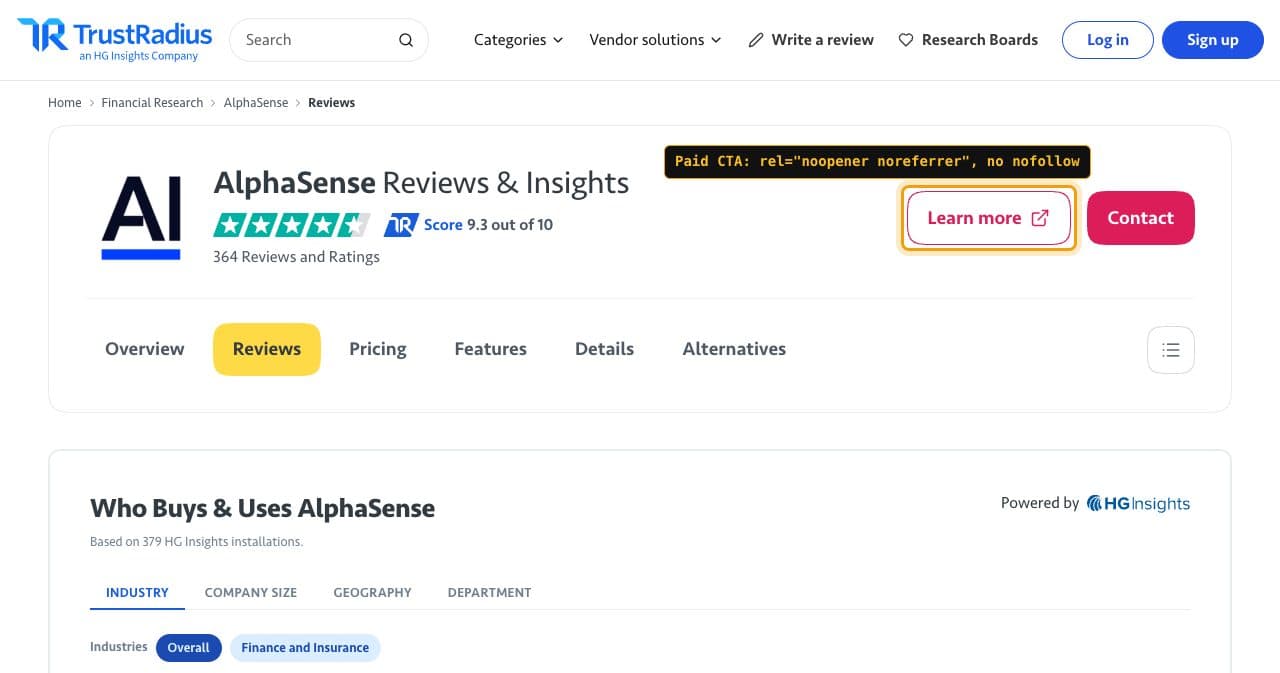Image resolution: width=1280 pixels, height=673 pixels.
Task: Open Write a review
Action: click(x=811, y=40)
